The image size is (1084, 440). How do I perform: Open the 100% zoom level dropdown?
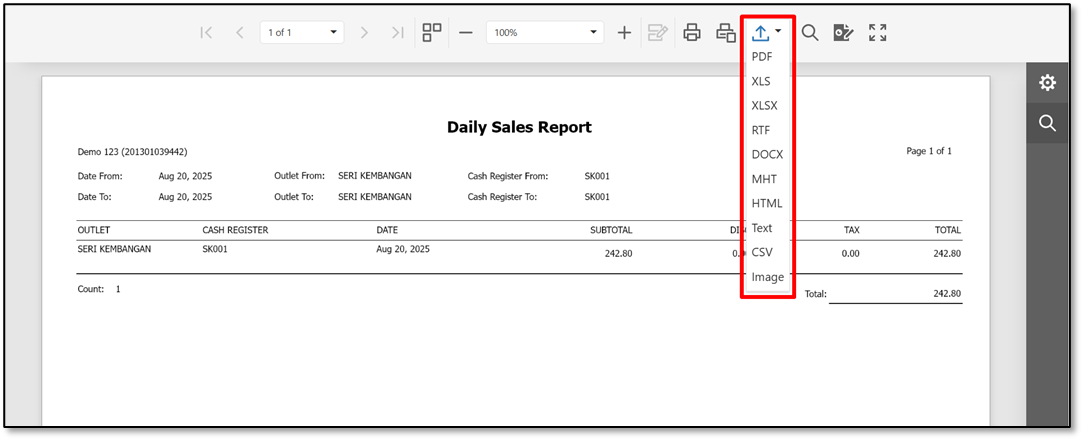pos(545,33)
